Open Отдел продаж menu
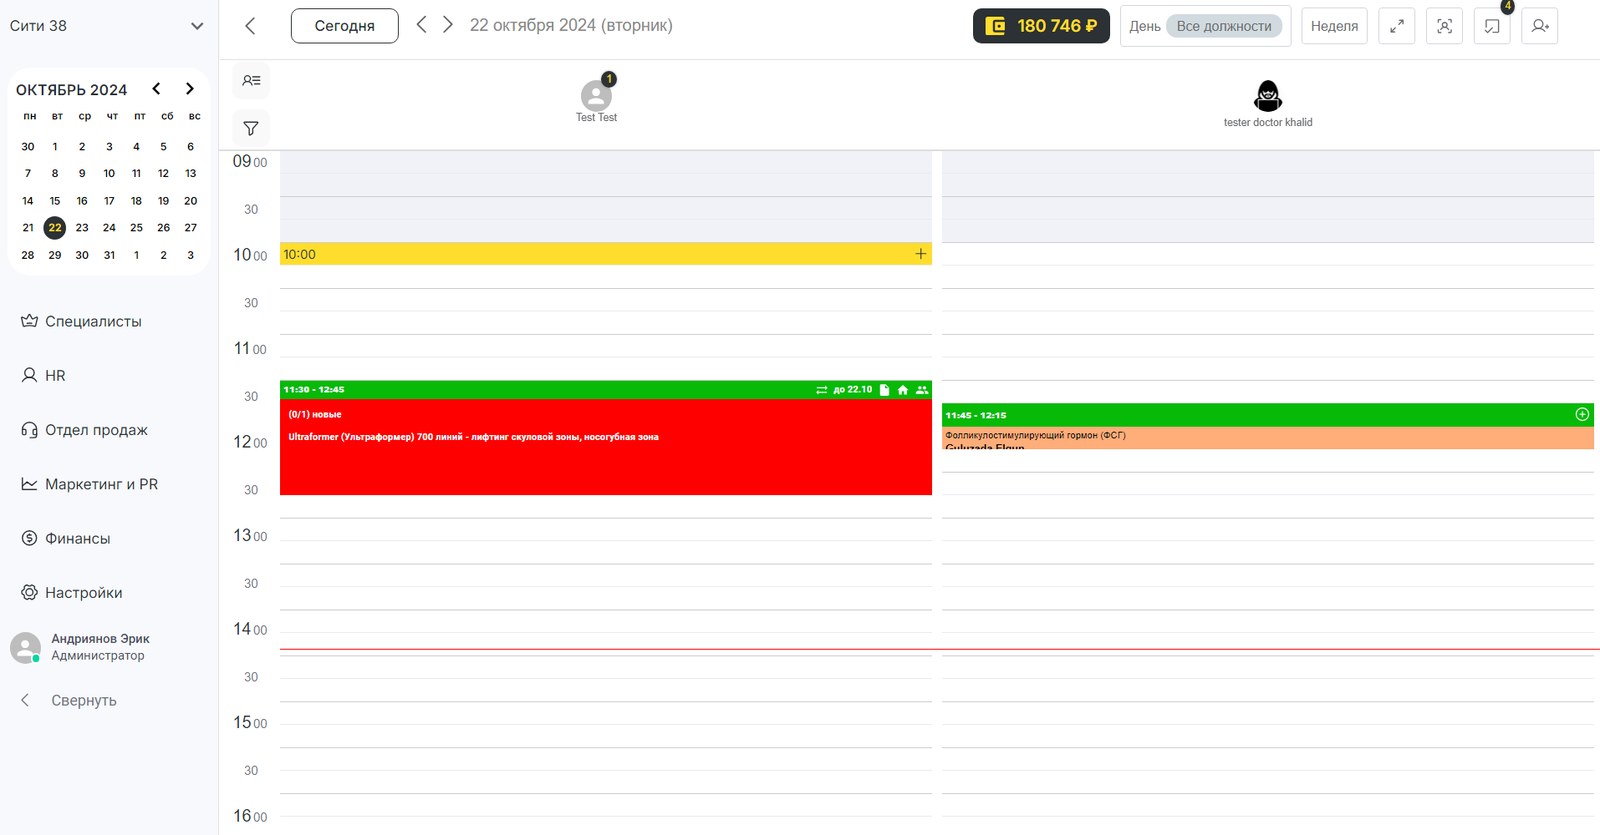1600x835 pixels. tap(85, 430)
